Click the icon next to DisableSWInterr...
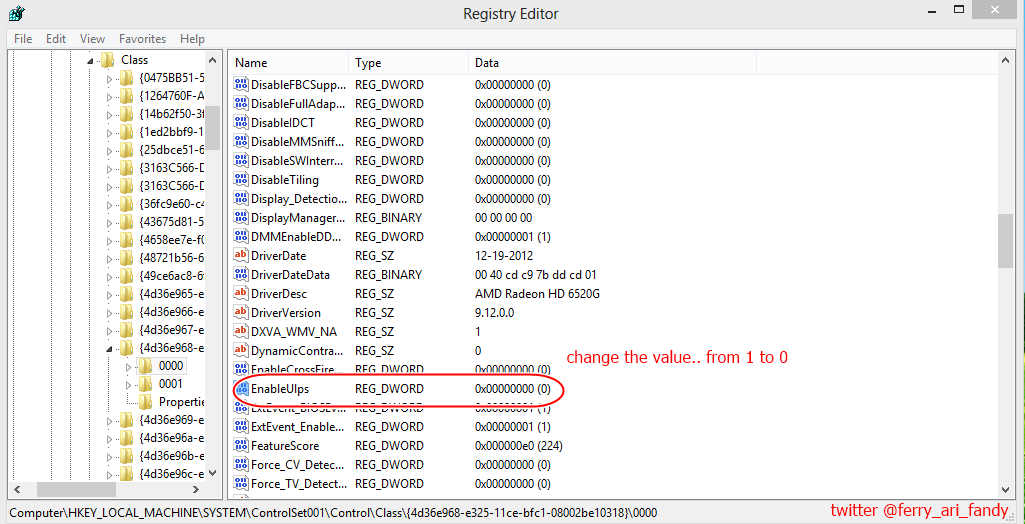The width and height of the screenshot is (1025, 524). point(241,160)
